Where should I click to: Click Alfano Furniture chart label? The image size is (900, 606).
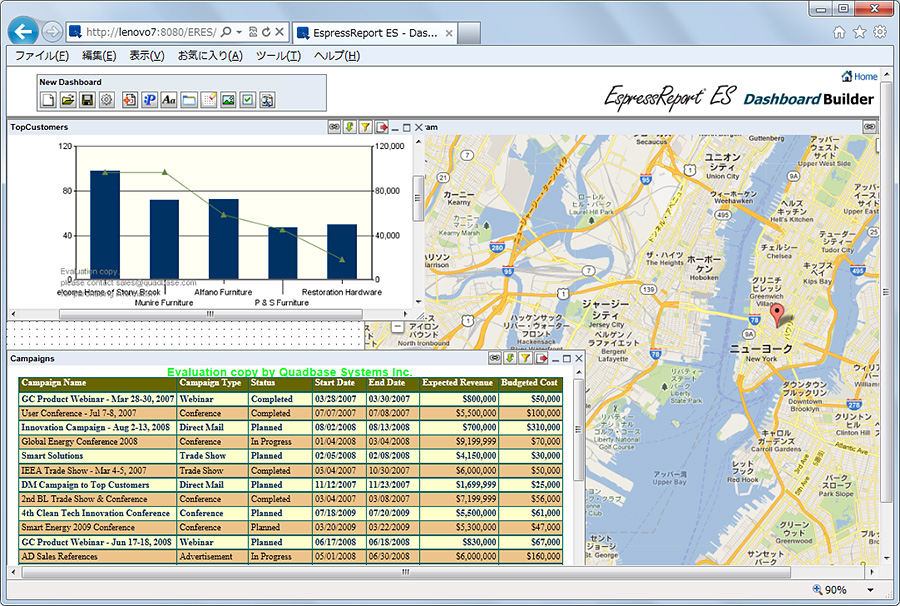coord(223,292)
